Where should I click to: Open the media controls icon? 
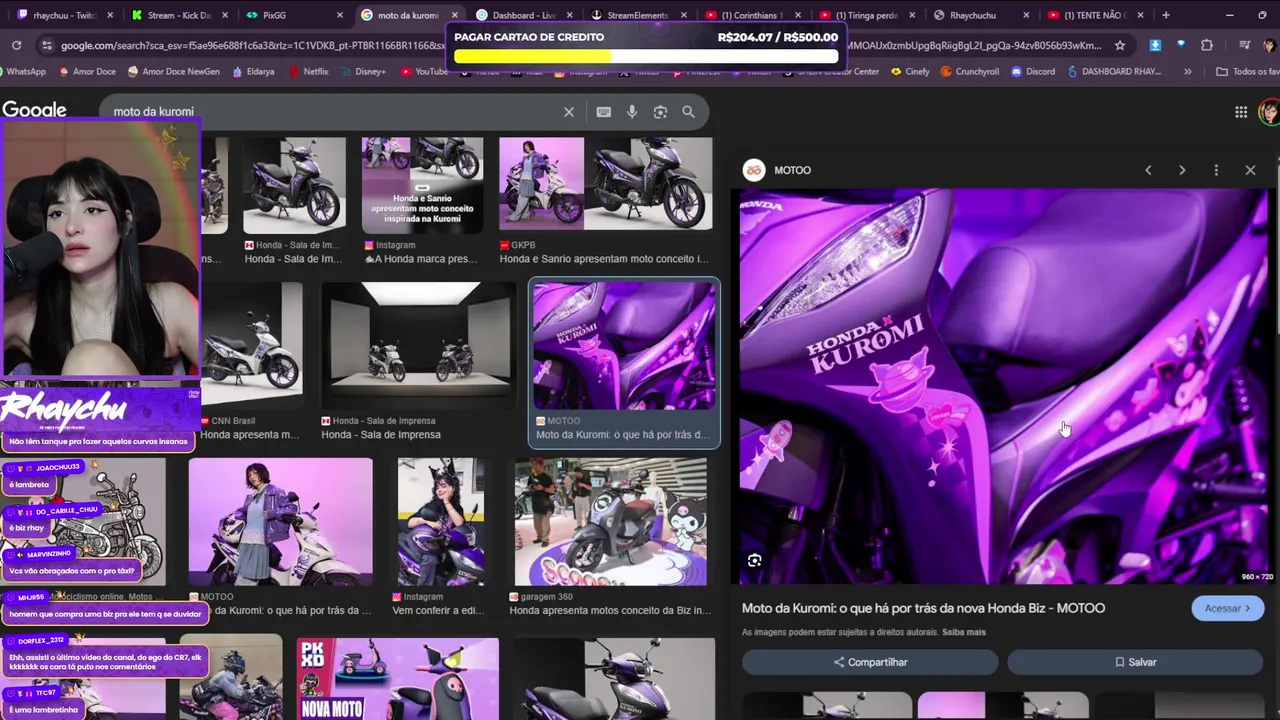1244,45
